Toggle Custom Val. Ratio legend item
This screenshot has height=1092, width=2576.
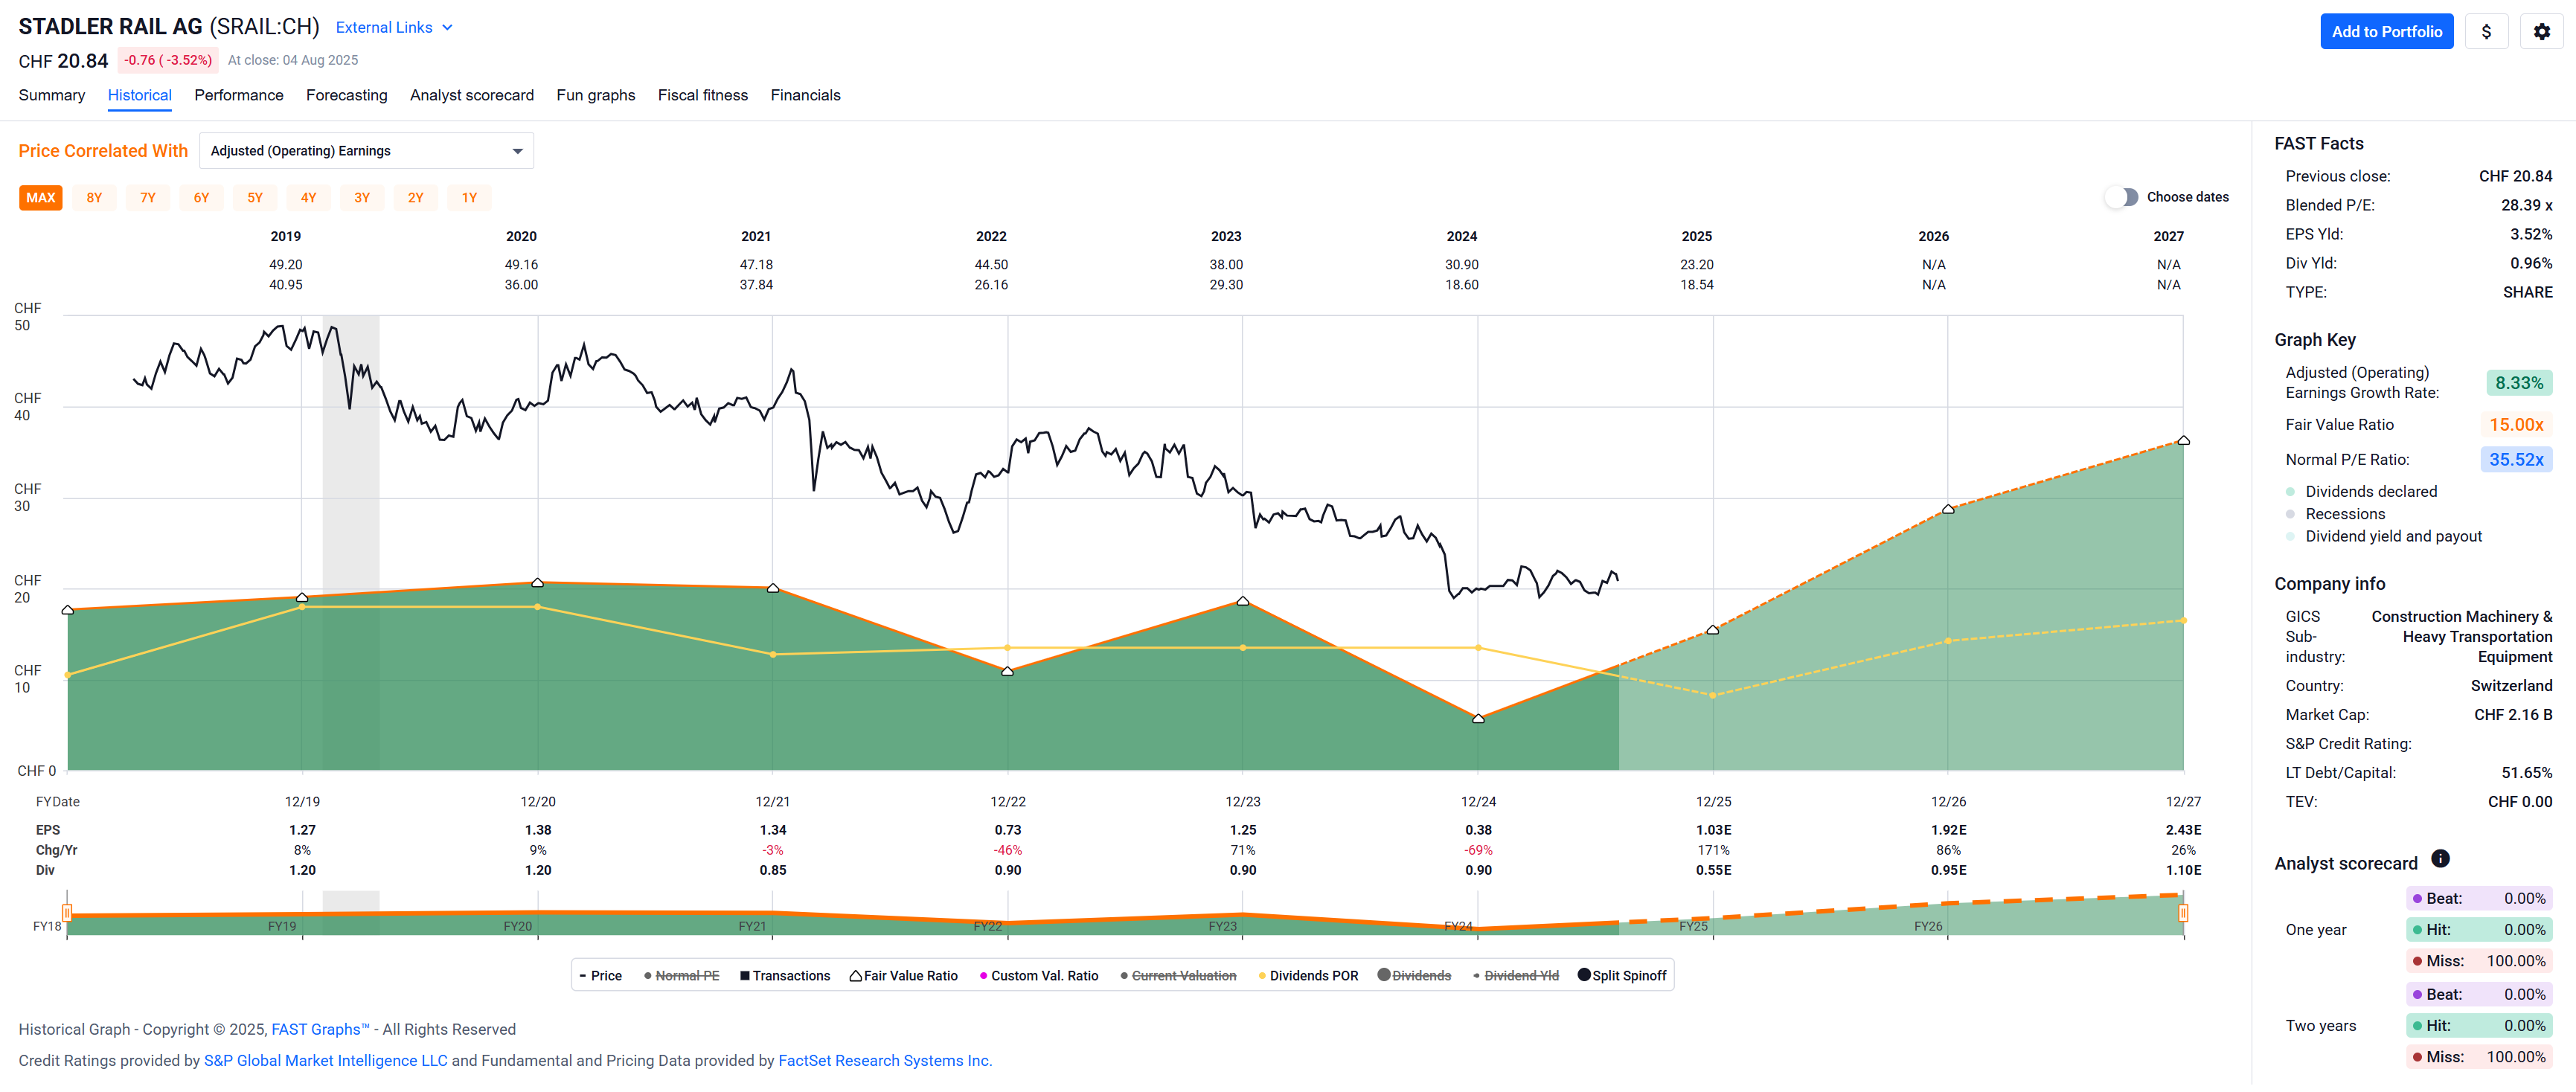pos(1039,976)
